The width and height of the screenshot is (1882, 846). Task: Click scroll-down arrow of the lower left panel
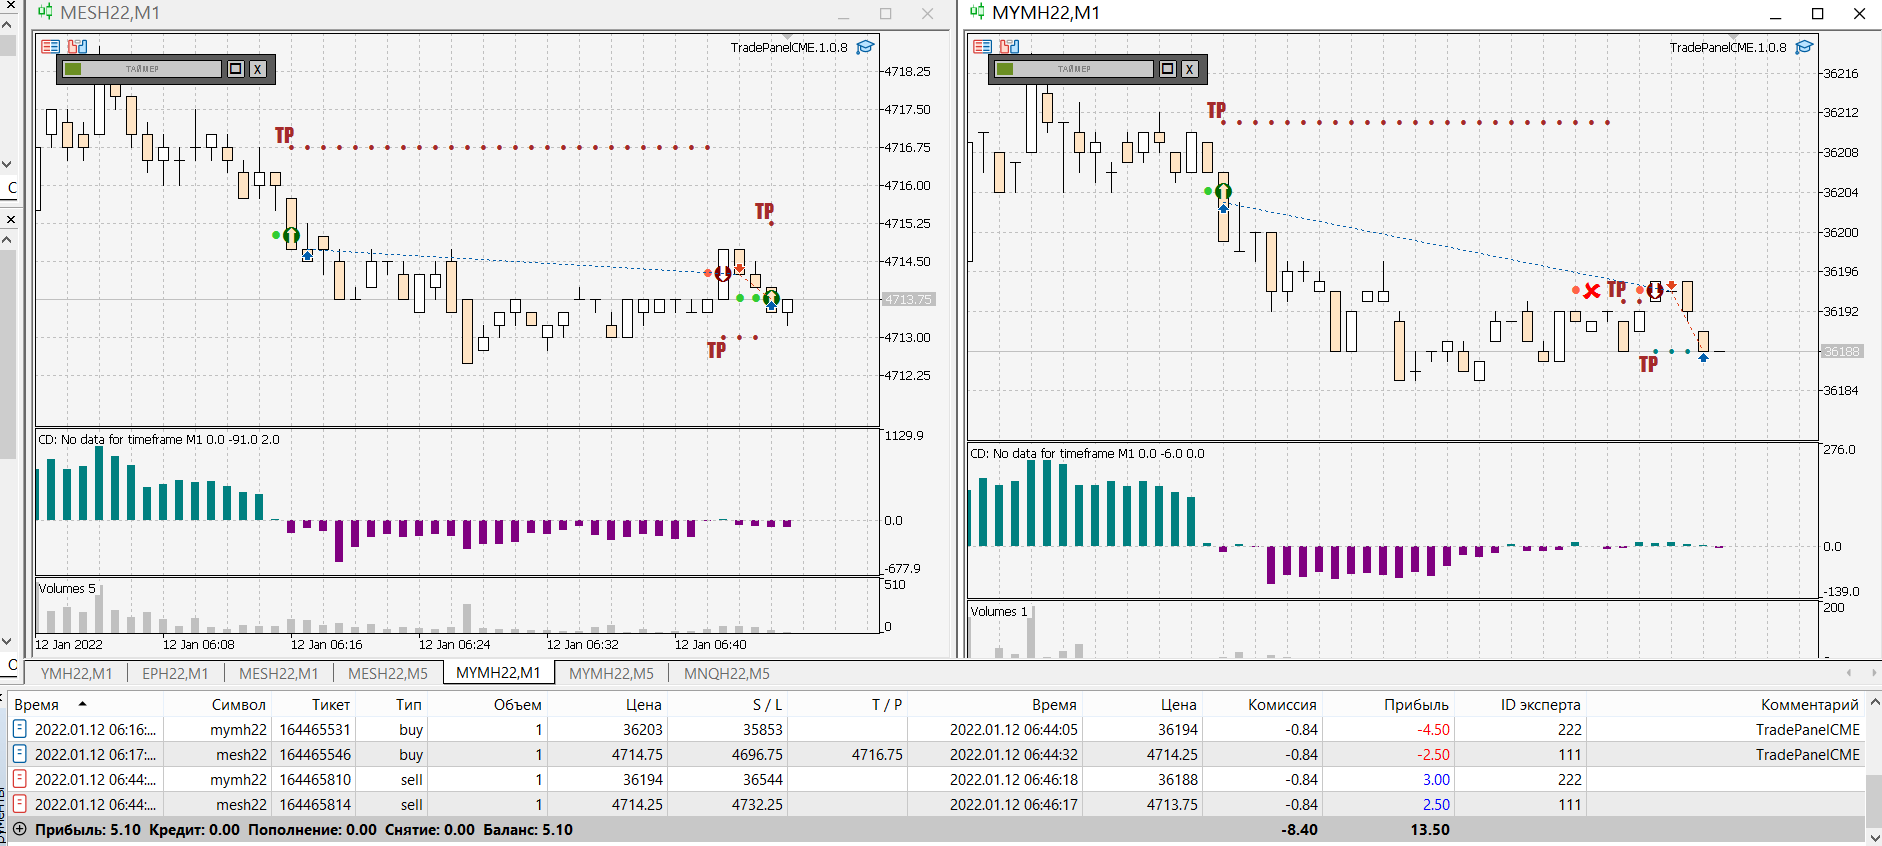[8, 641]
